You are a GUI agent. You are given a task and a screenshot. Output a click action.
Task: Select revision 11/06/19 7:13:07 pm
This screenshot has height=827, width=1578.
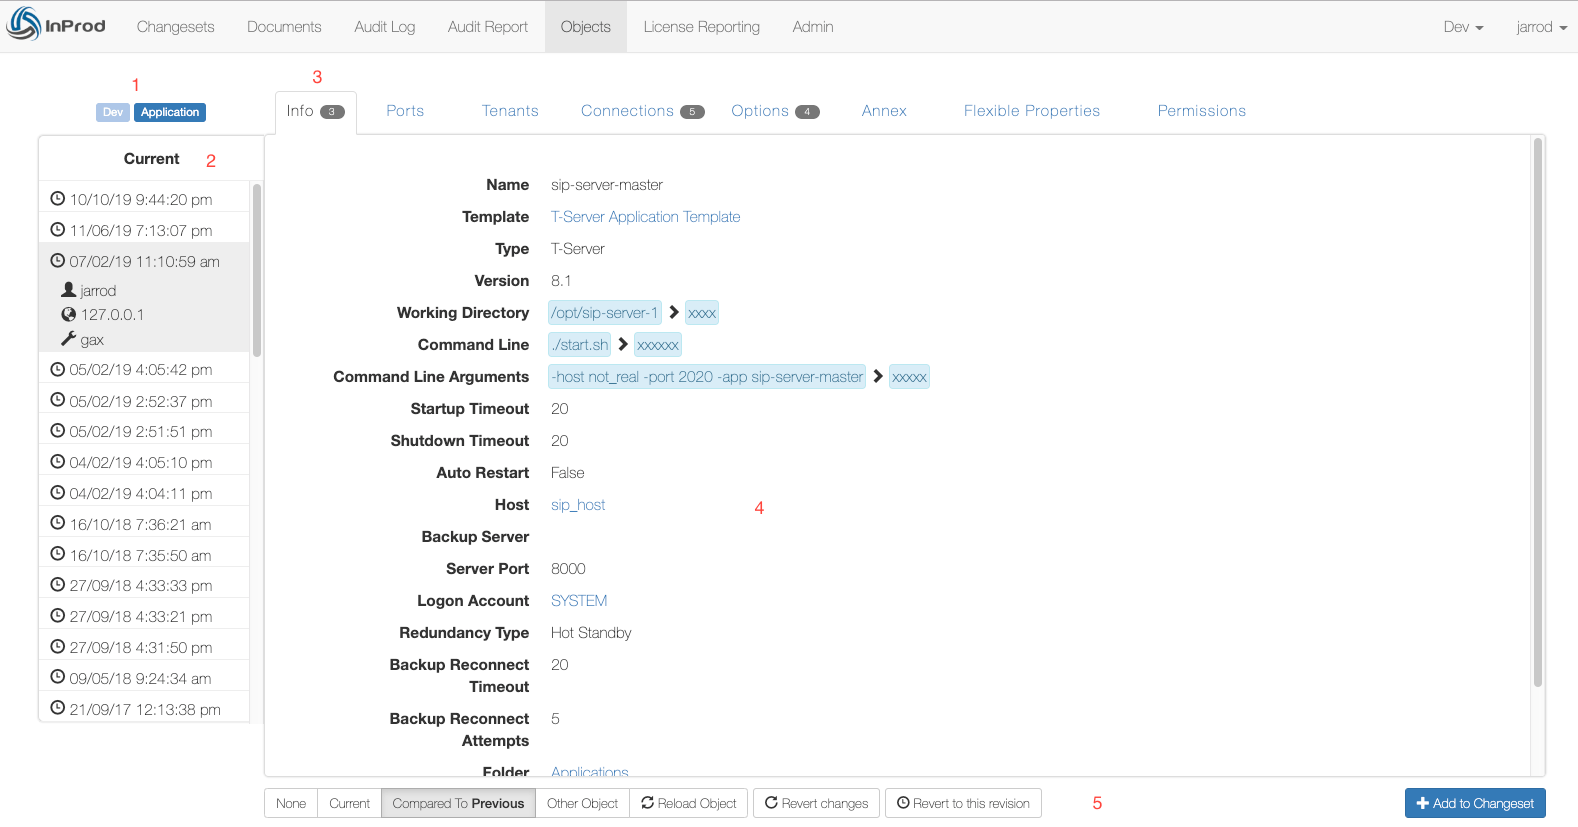(144, 230)
